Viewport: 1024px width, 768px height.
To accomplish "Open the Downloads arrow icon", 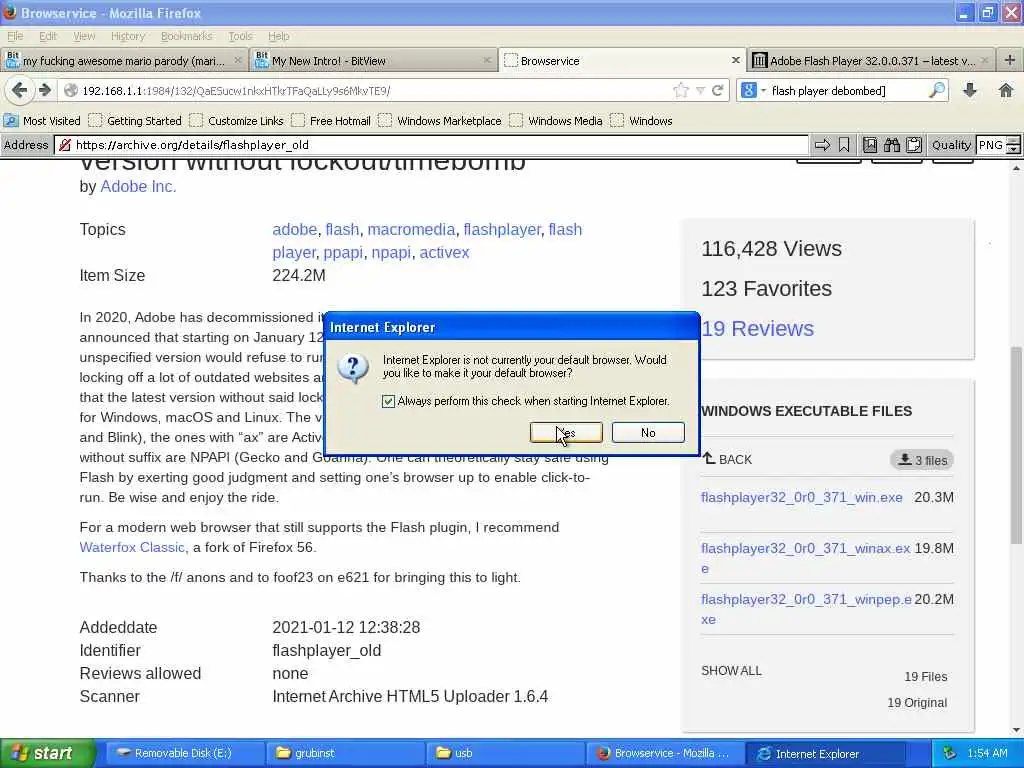I will [970, 90].
